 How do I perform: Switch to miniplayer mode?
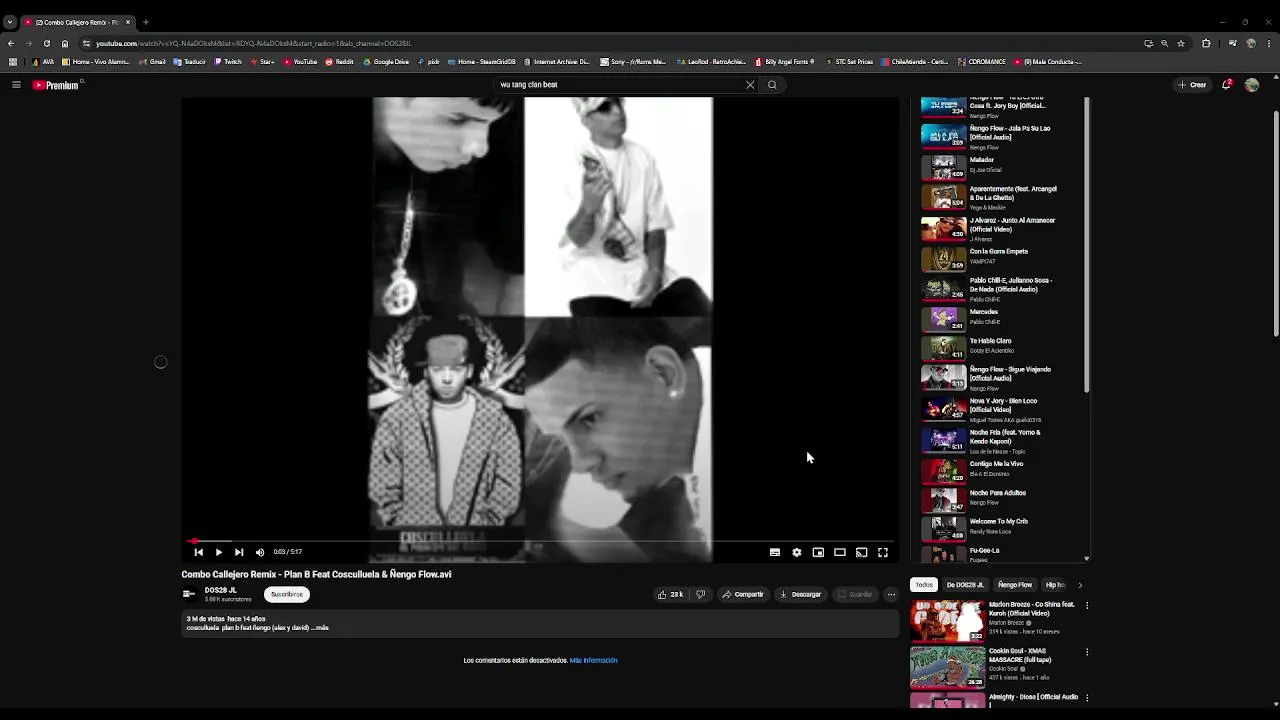point(818,552)
